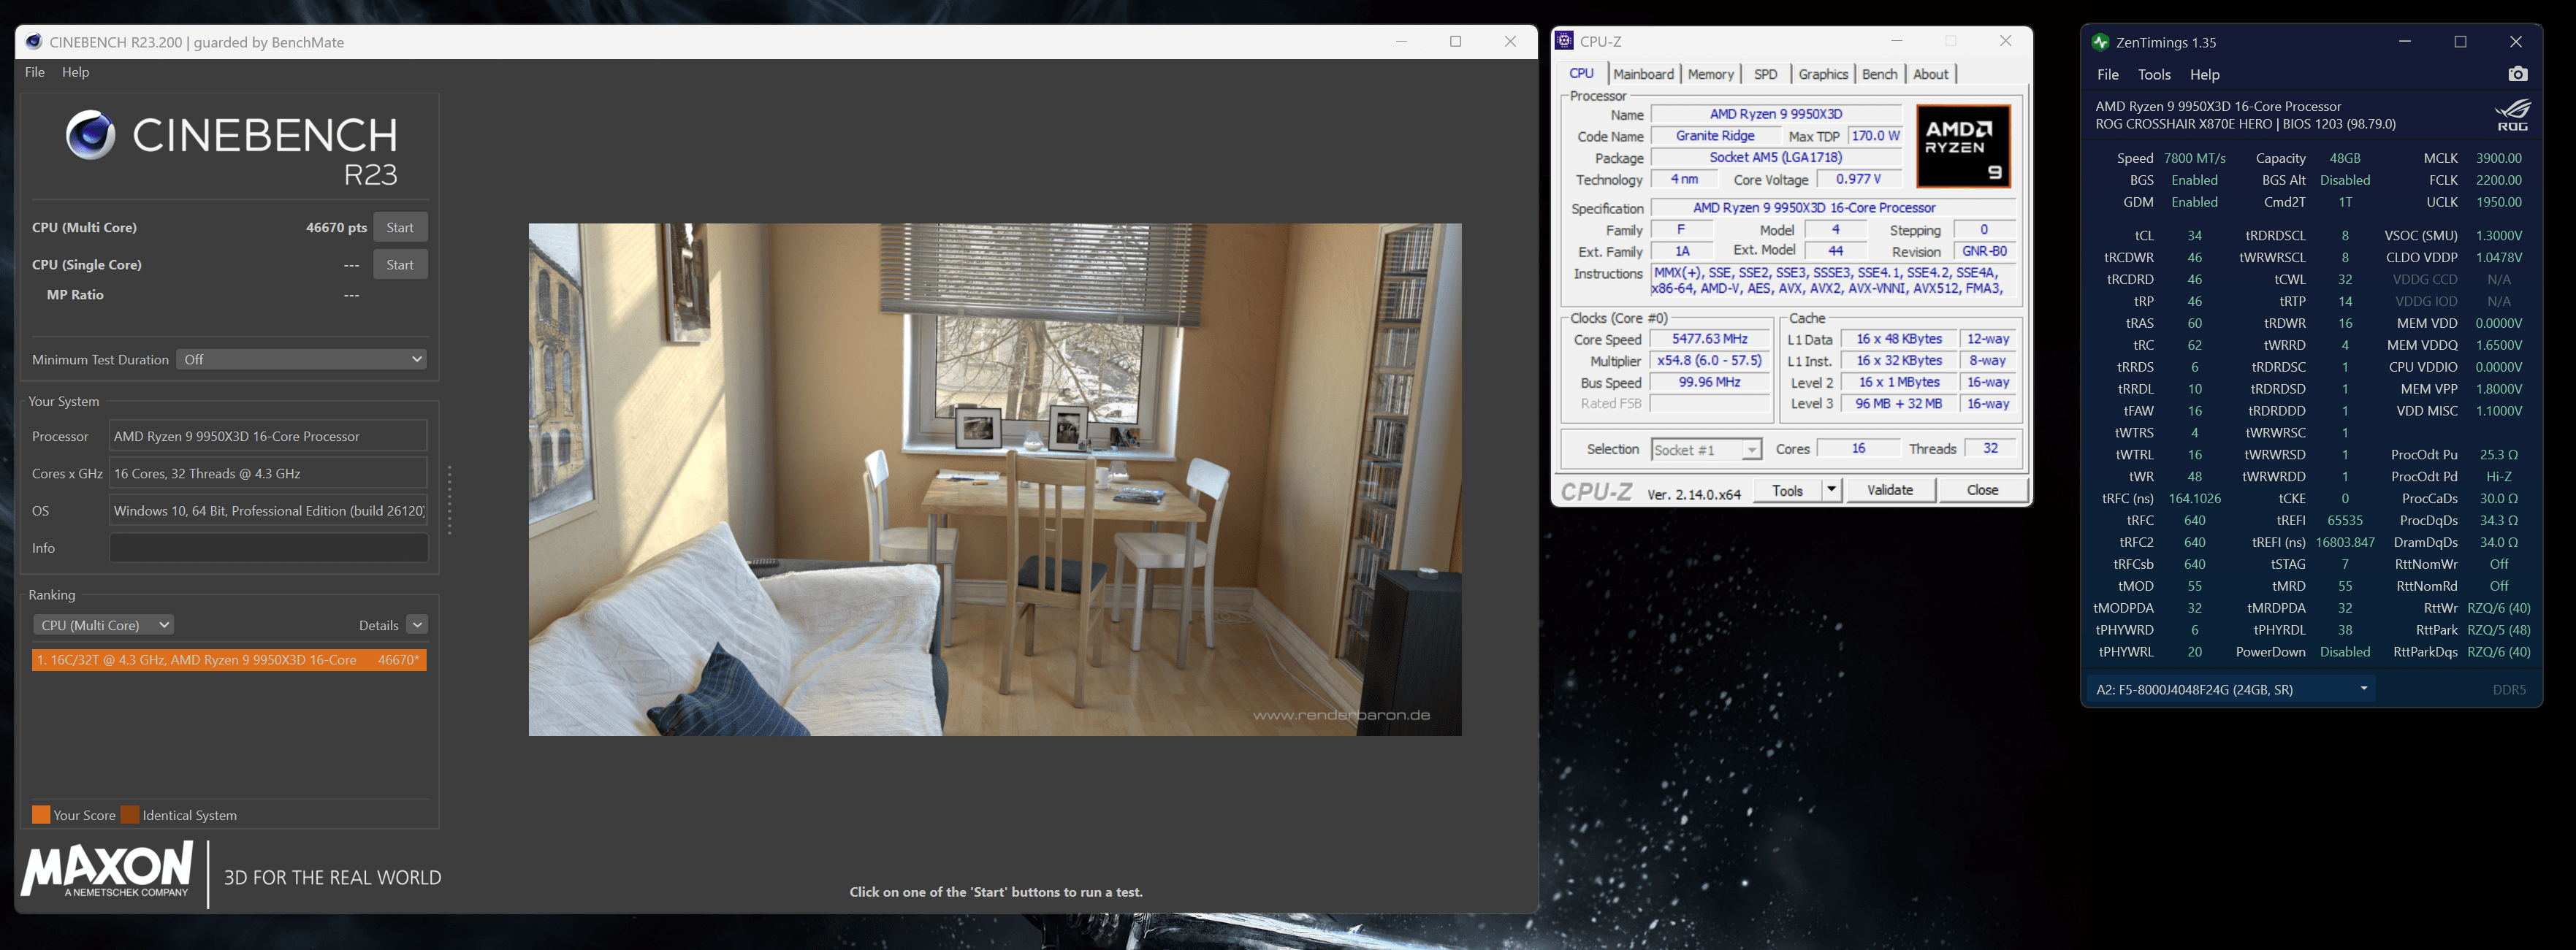Viewport: 2576px width, 950px height.
Task: Click the Info input field
Action: 268,548
